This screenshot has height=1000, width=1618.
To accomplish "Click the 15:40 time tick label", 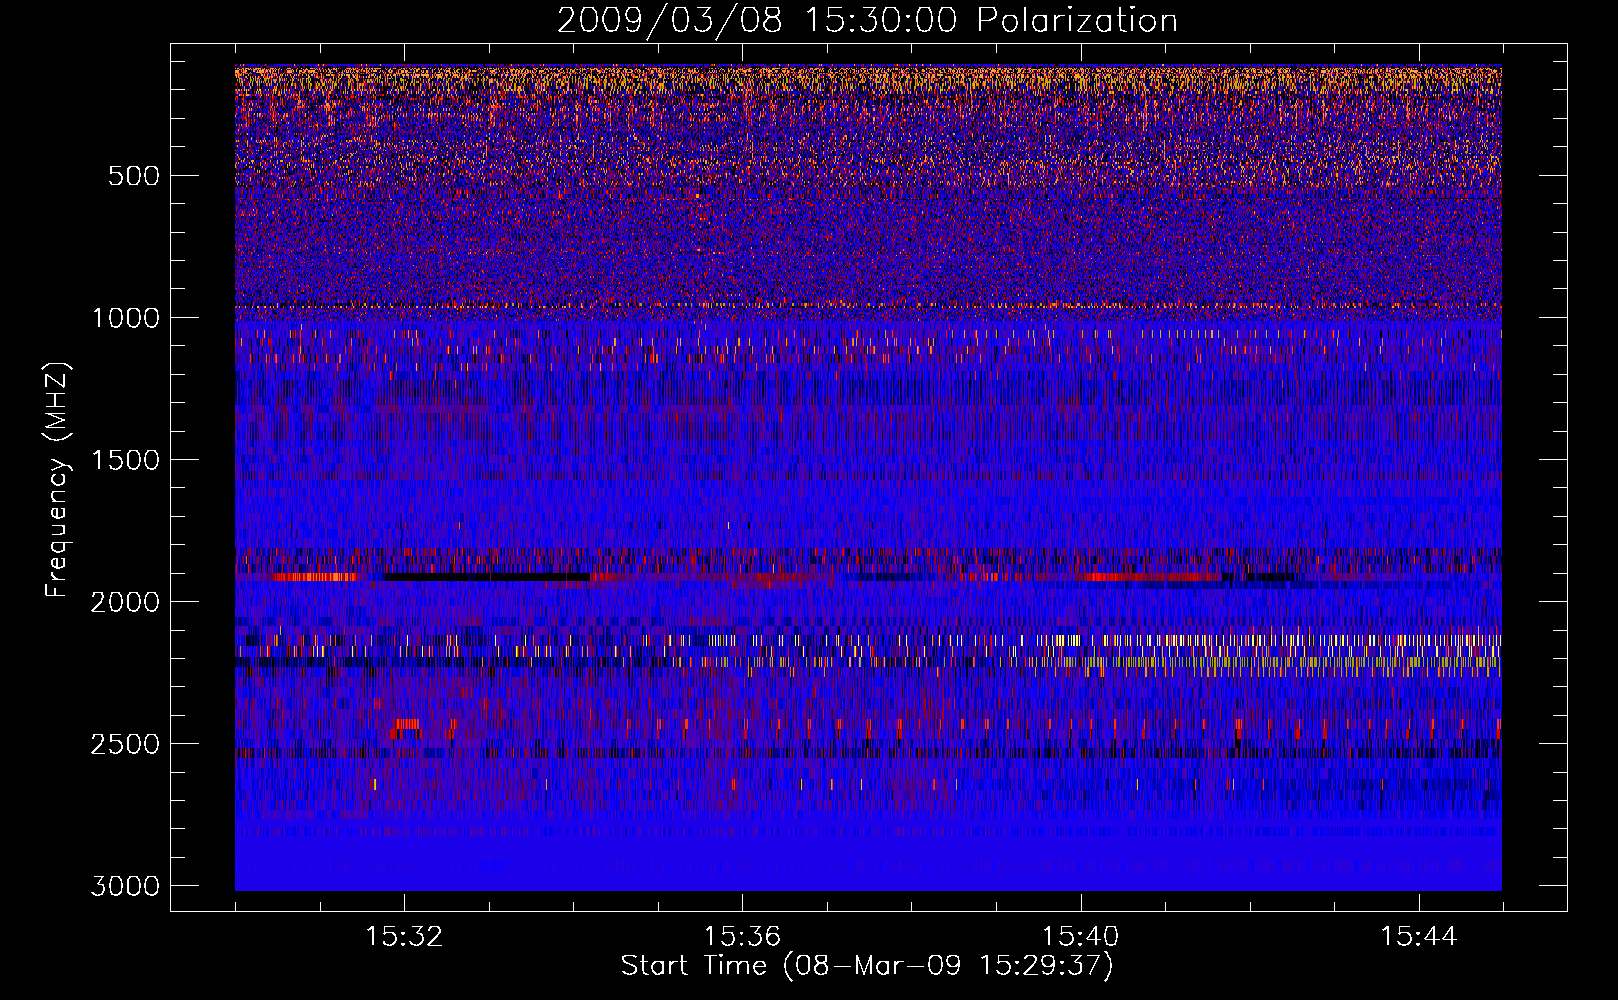I will coord(1080,937).
